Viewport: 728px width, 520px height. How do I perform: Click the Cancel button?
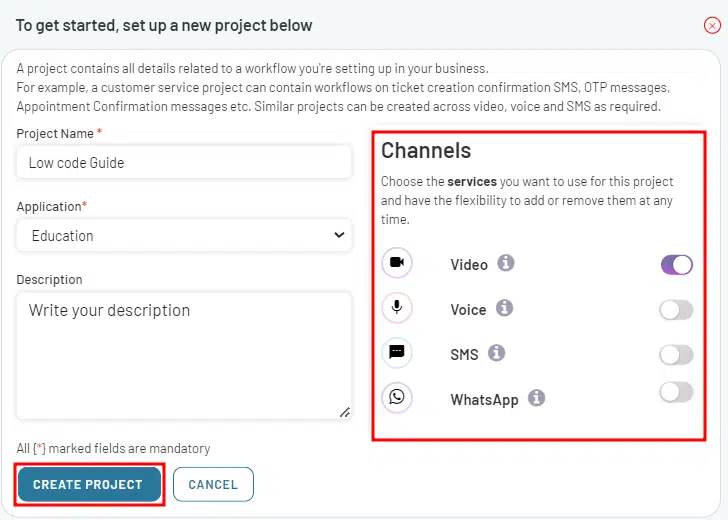point(213,484)
